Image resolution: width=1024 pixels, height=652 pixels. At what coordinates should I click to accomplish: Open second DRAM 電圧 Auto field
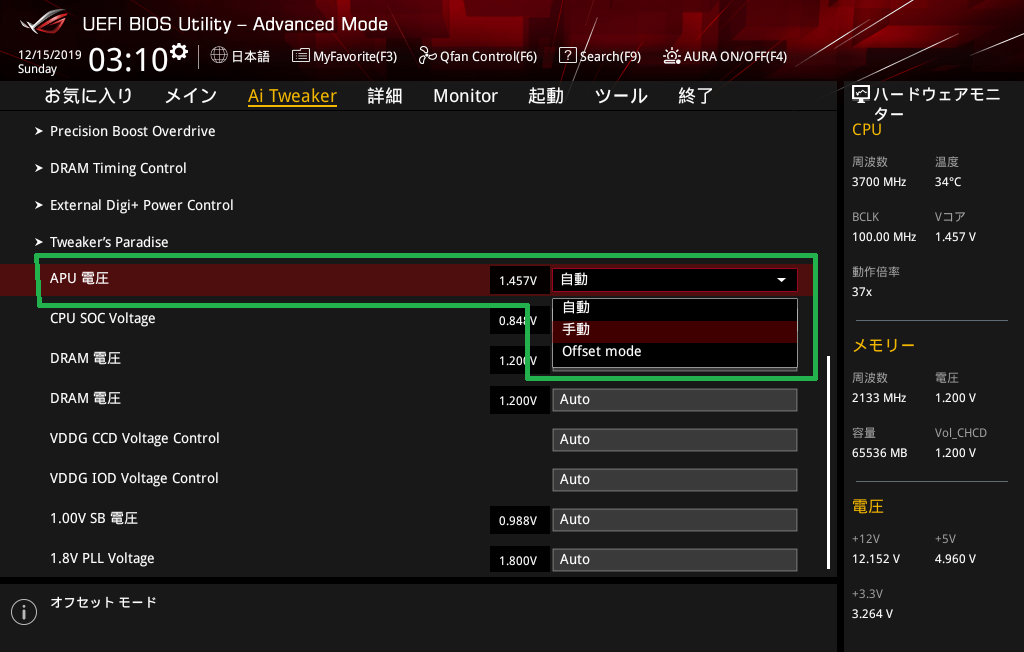coord(675,400)
